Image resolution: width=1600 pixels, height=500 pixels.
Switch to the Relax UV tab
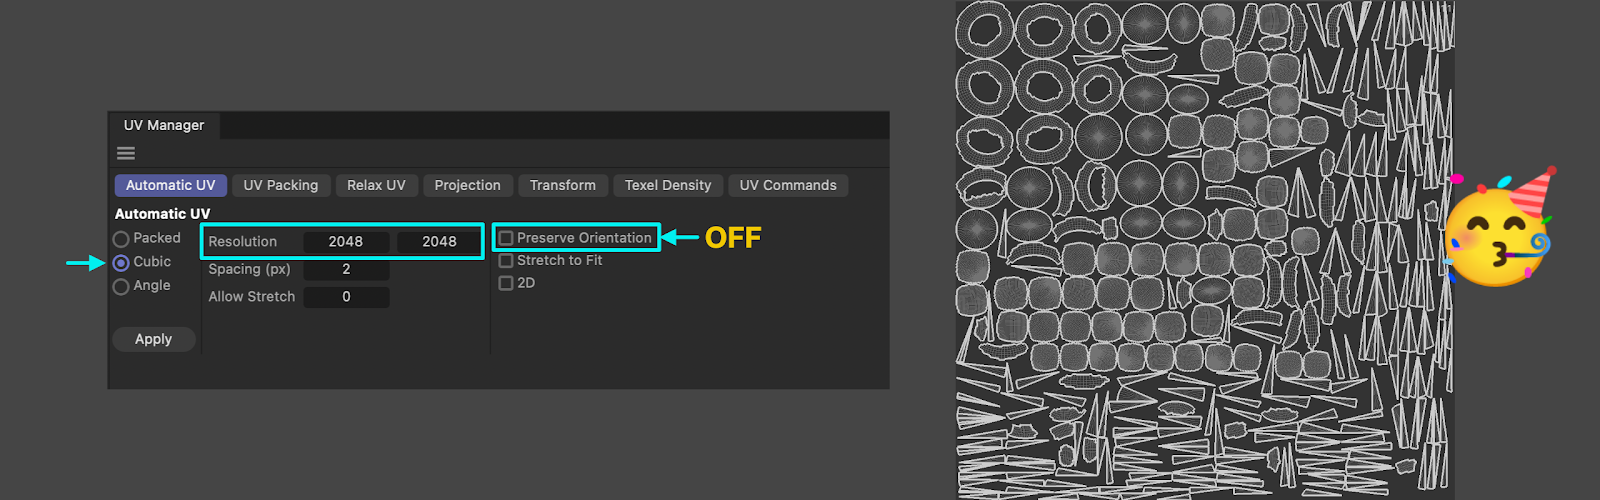(x=376, y=185)
